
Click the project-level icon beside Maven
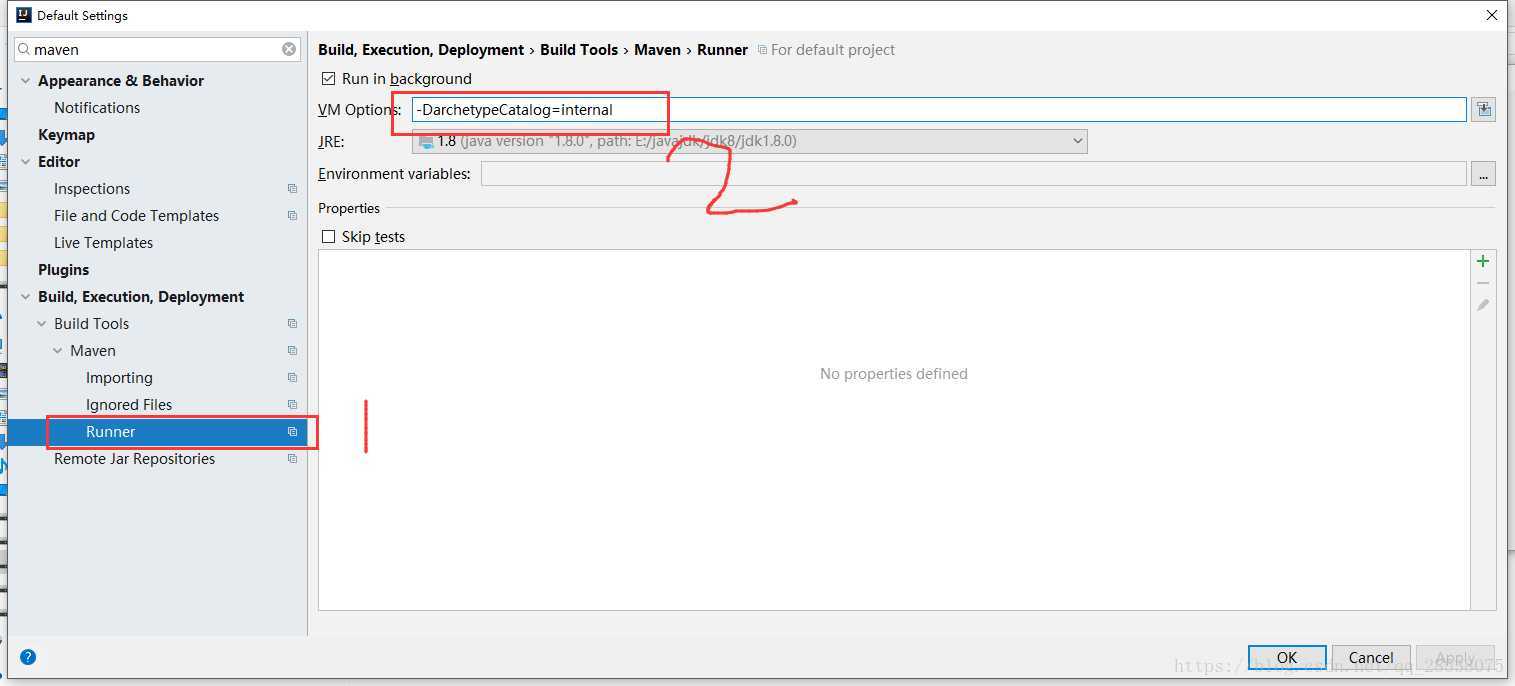[x=292, y=351]
